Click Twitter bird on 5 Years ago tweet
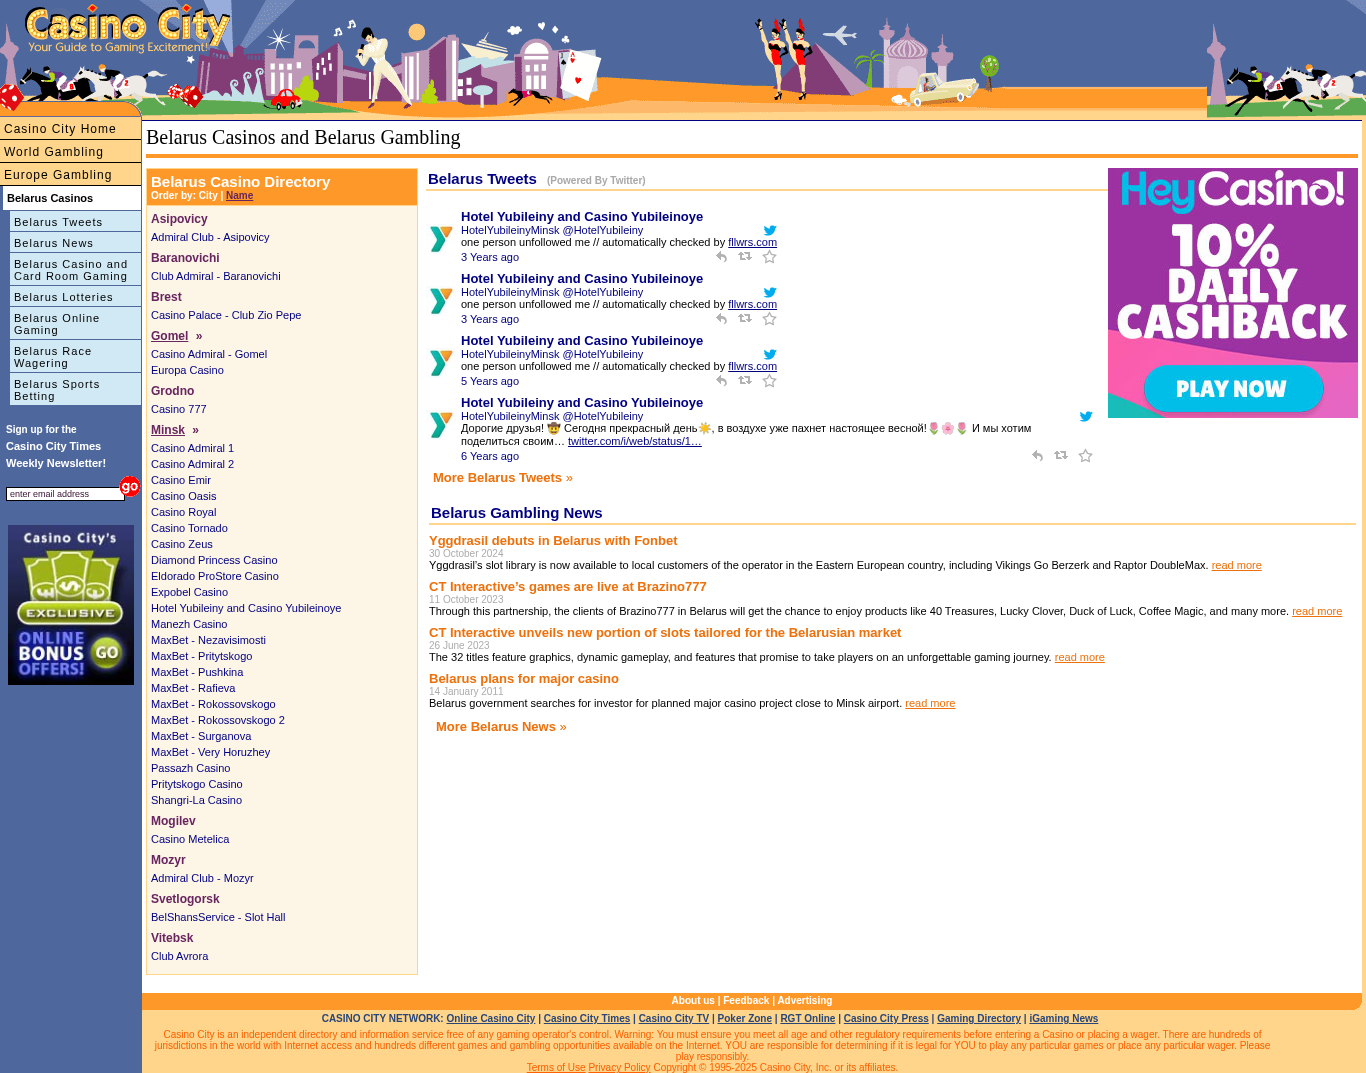This screenshot has height=1073, width=1366. [x=770, y=355]
